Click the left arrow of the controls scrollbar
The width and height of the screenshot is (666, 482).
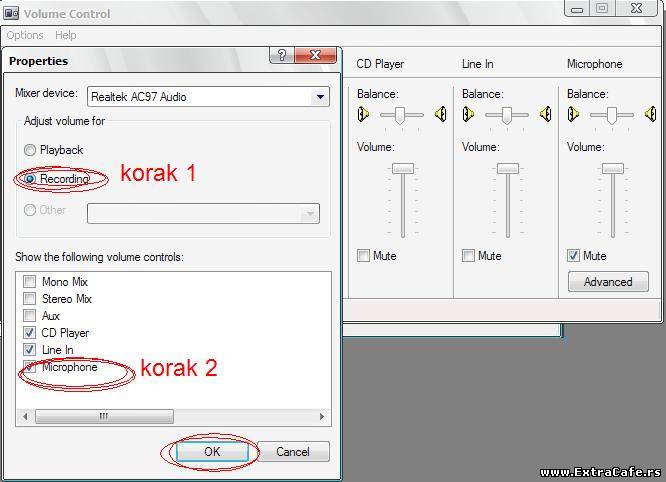pyautogui.click(x=25, y=417)
